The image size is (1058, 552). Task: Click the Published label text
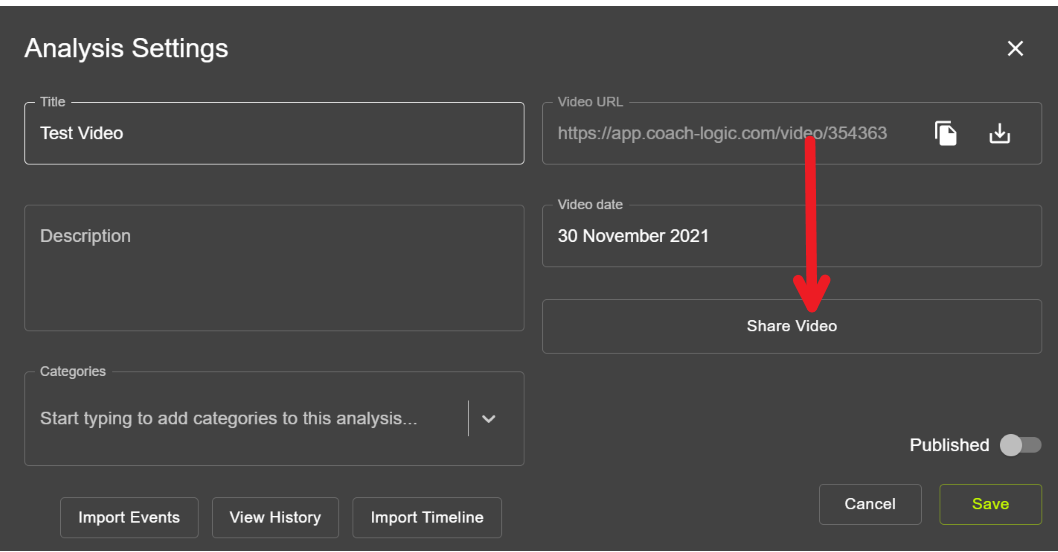point(948,445)
